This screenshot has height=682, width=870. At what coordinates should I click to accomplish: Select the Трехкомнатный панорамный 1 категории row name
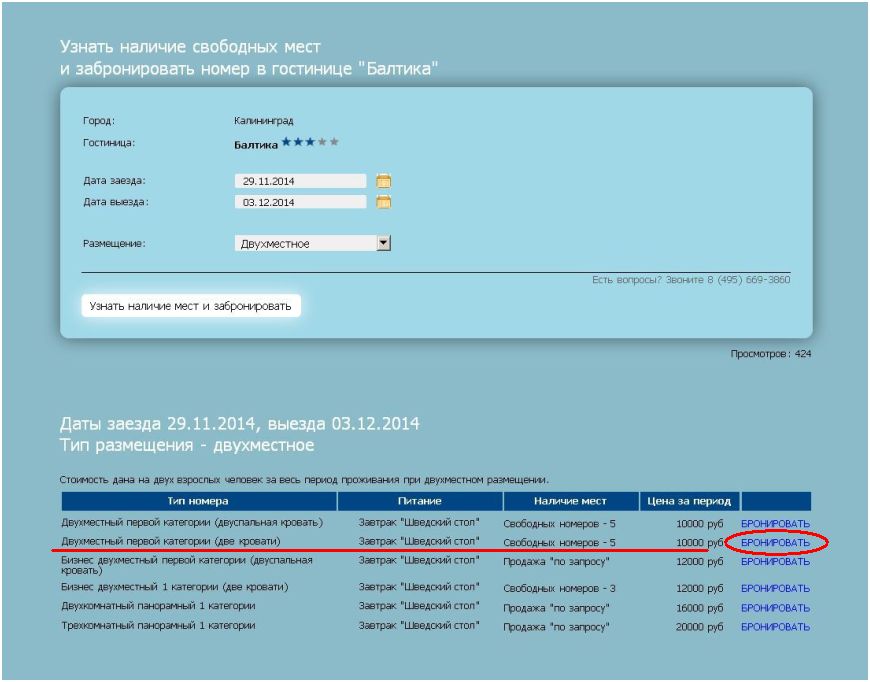coord(158,626)
